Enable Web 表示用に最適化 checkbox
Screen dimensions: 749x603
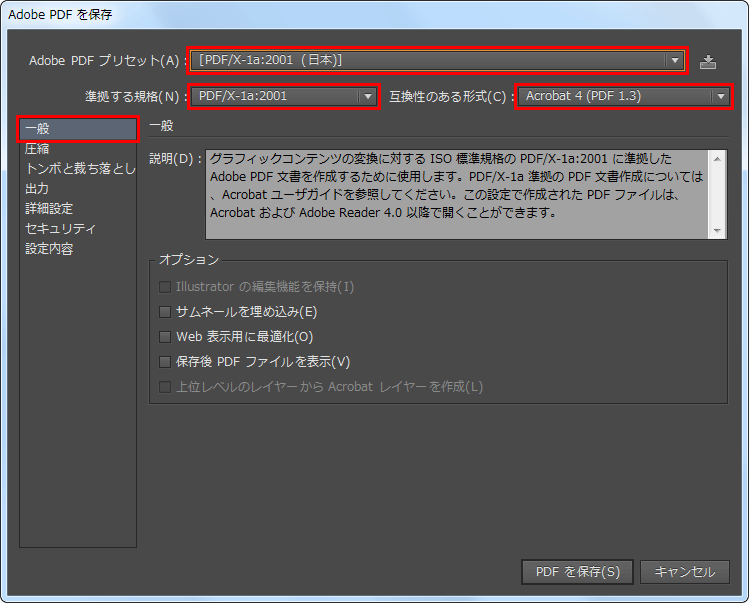pos(165,337)
